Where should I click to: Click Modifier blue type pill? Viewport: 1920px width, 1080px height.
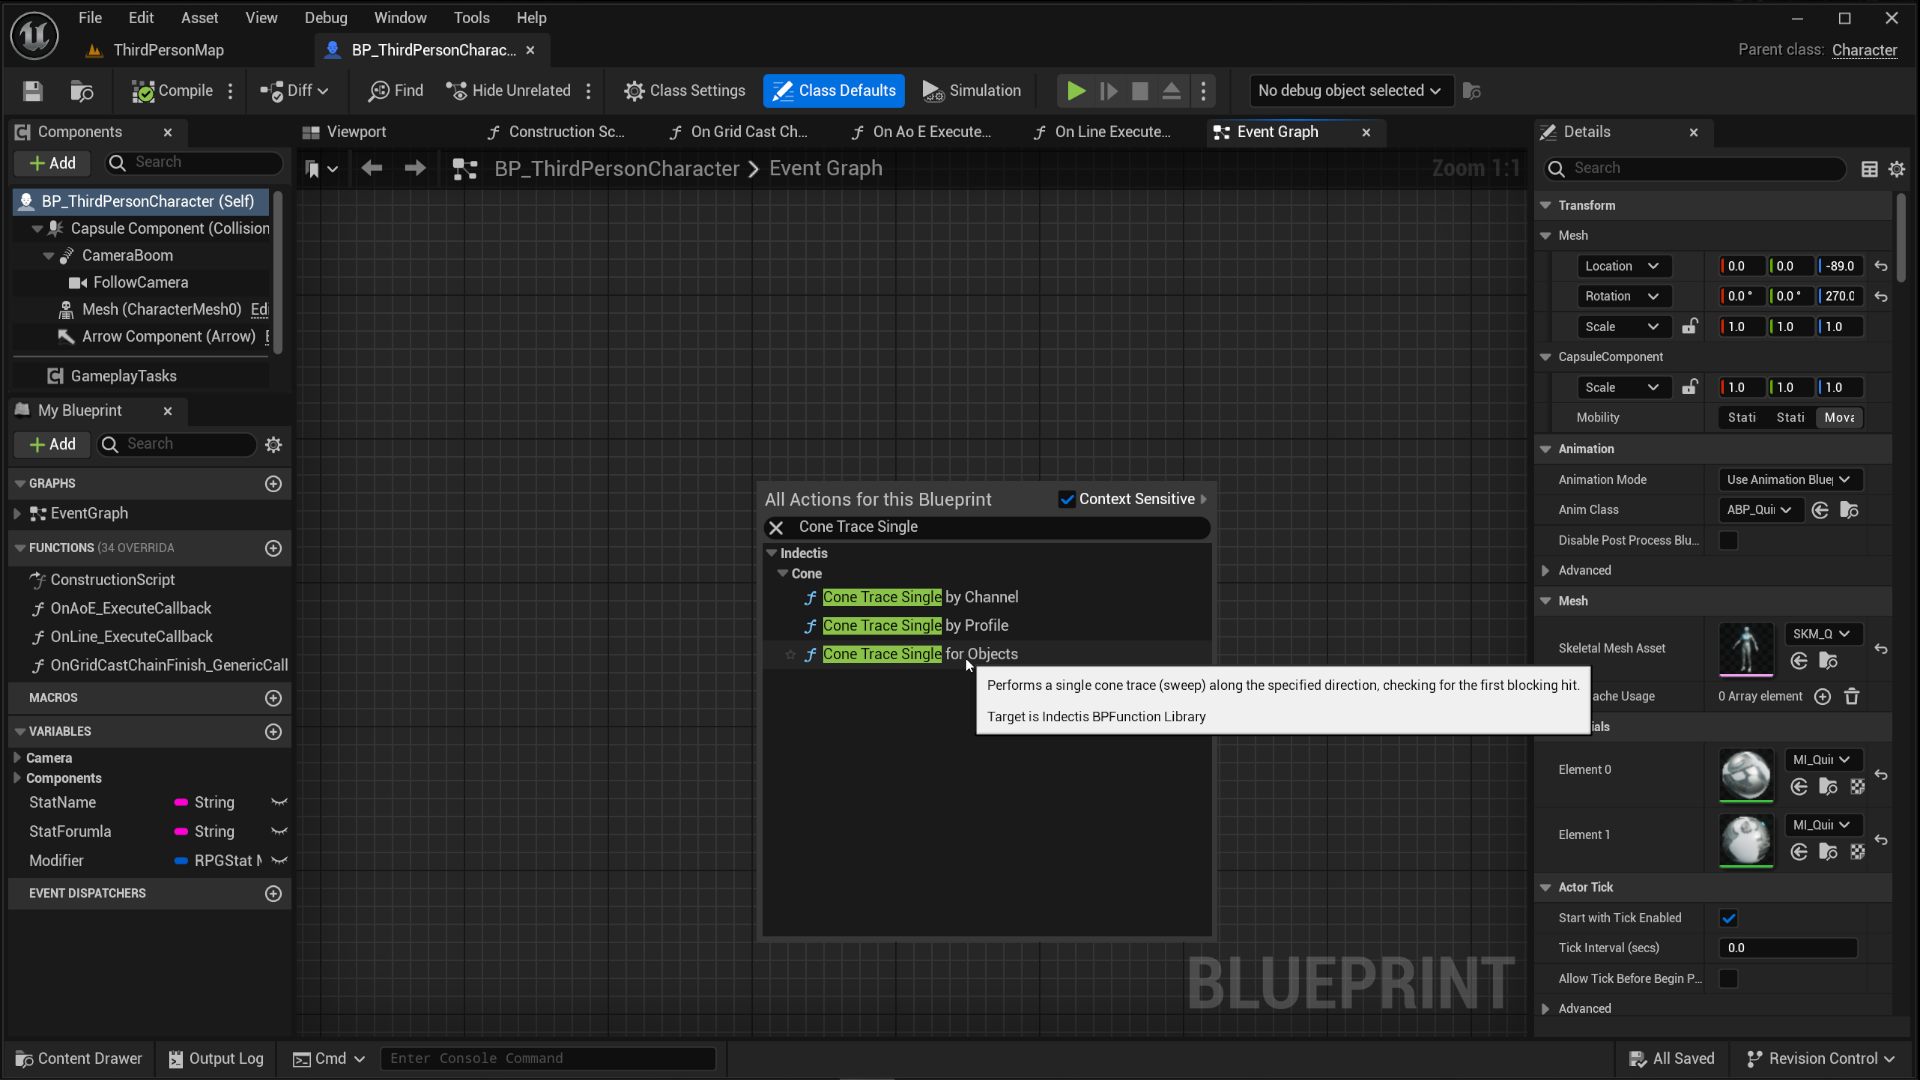point(181,861)
